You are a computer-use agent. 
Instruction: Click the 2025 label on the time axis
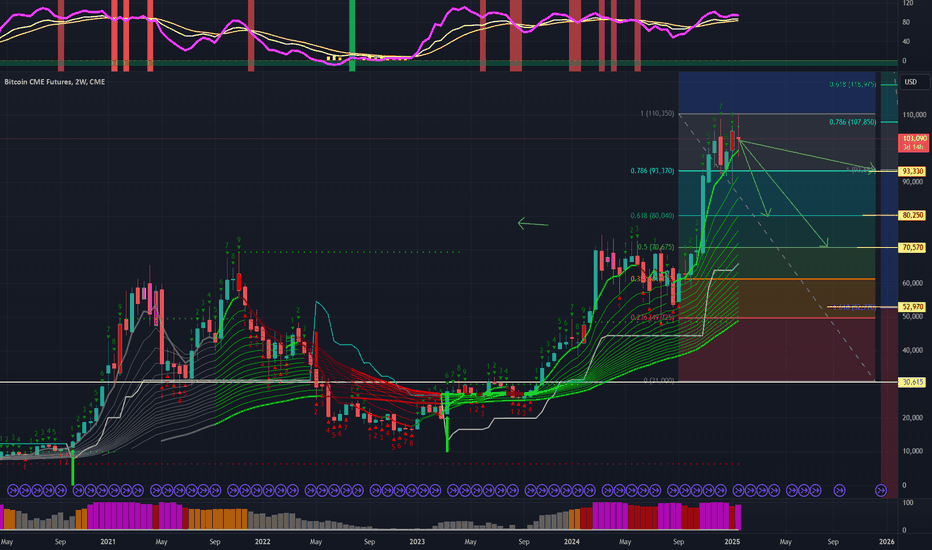(x=732, y=542)
